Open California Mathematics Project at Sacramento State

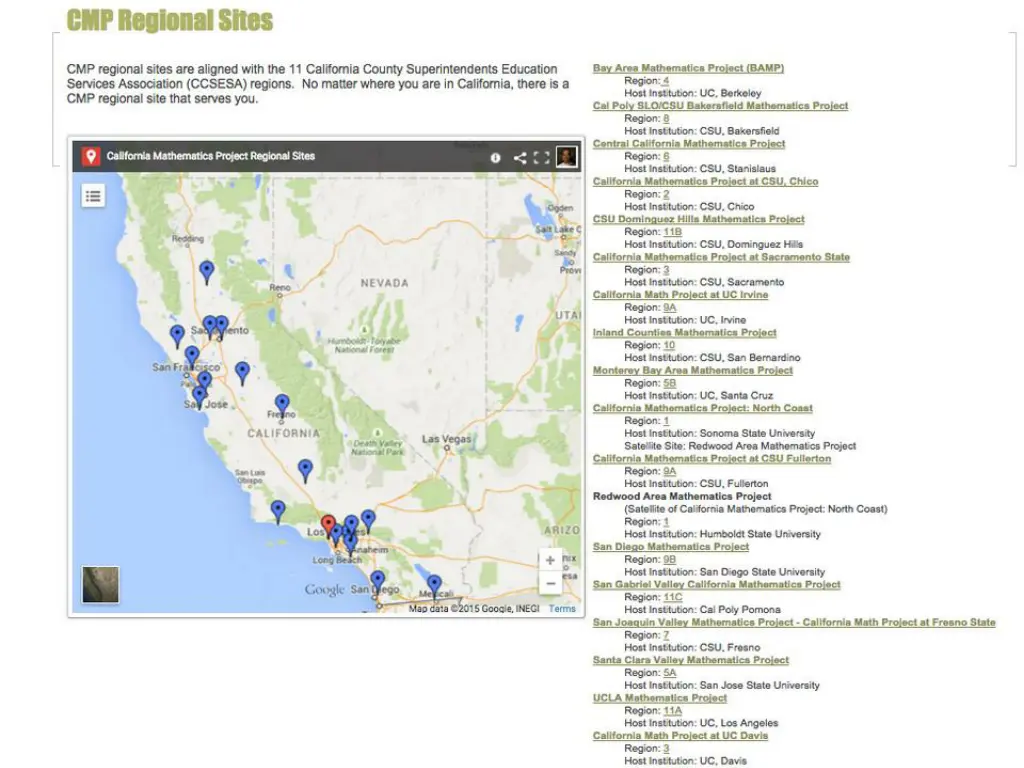722,257
